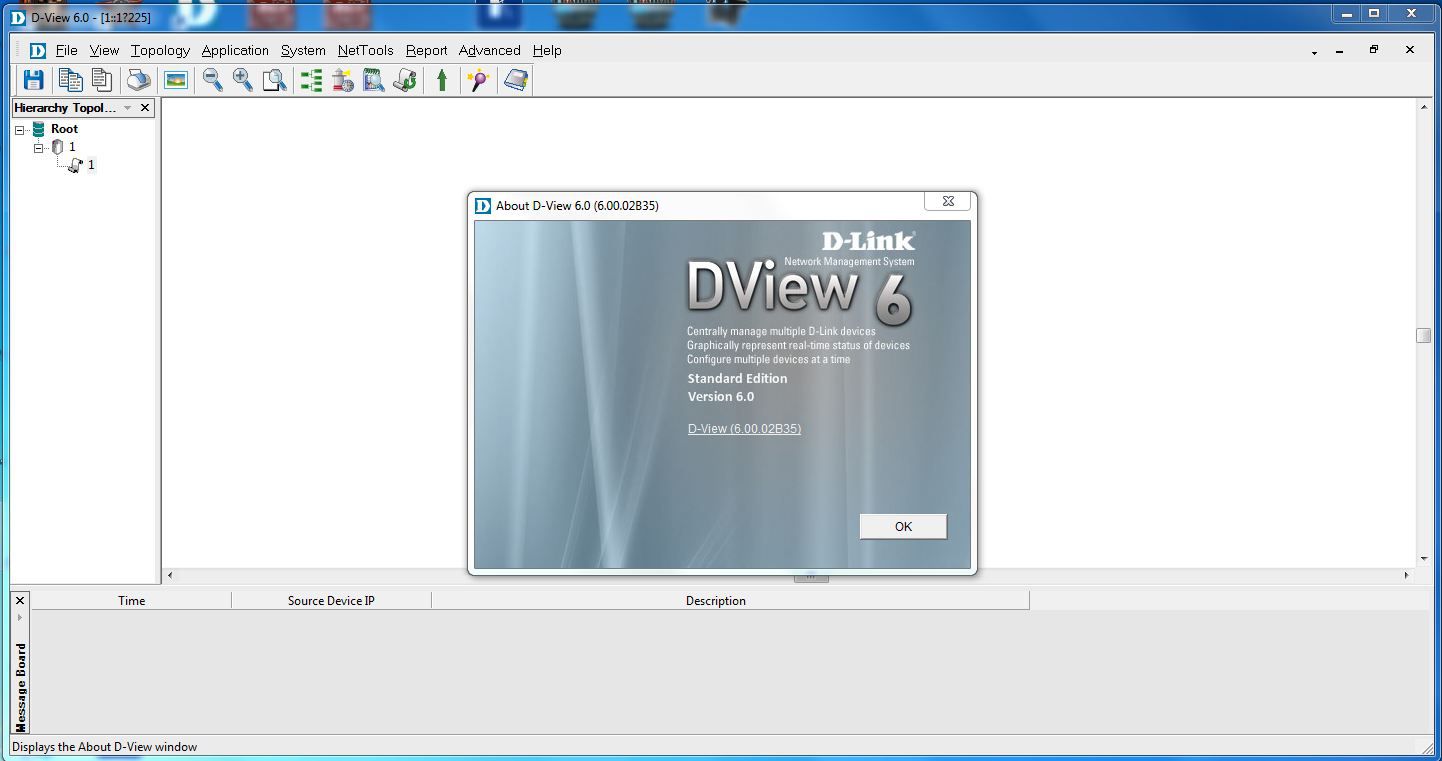Open the Advanced menu

pos(489,50)
